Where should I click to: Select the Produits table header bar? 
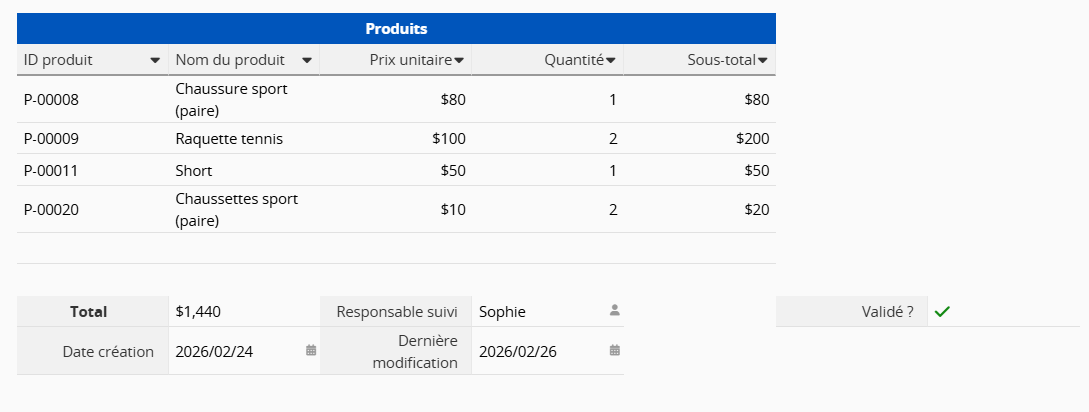pos(396,29)
